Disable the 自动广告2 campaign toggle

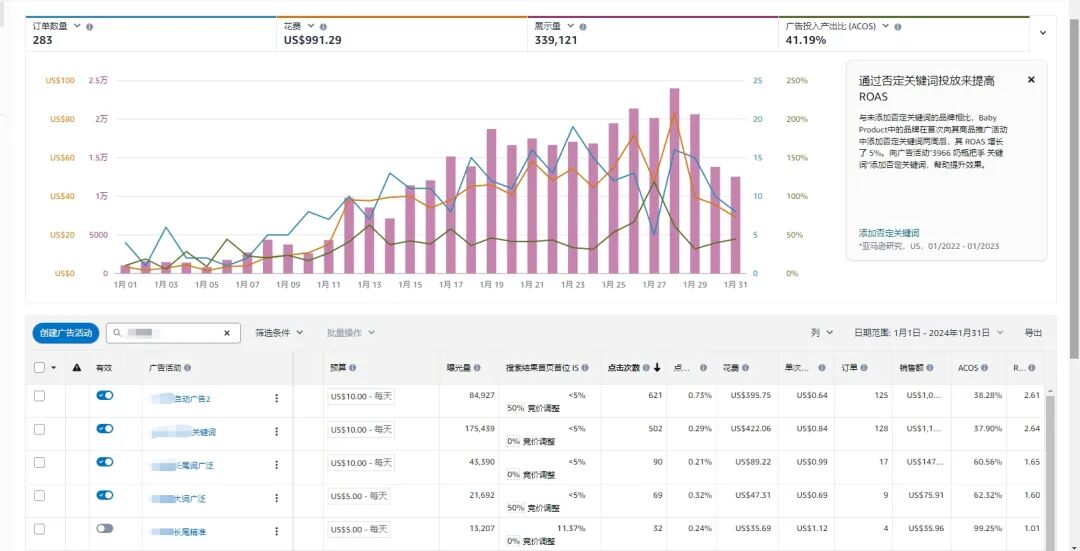pos(105,395)
